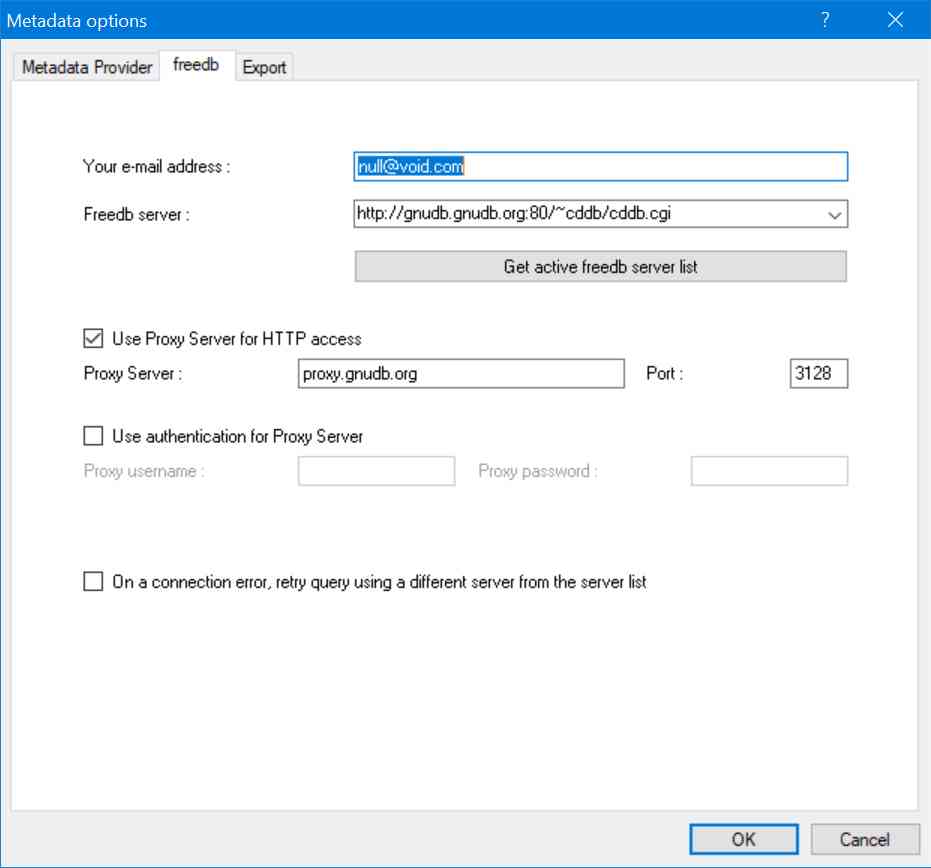Select the freedb tab
The image size is (931, 868).
pos(196,66)
